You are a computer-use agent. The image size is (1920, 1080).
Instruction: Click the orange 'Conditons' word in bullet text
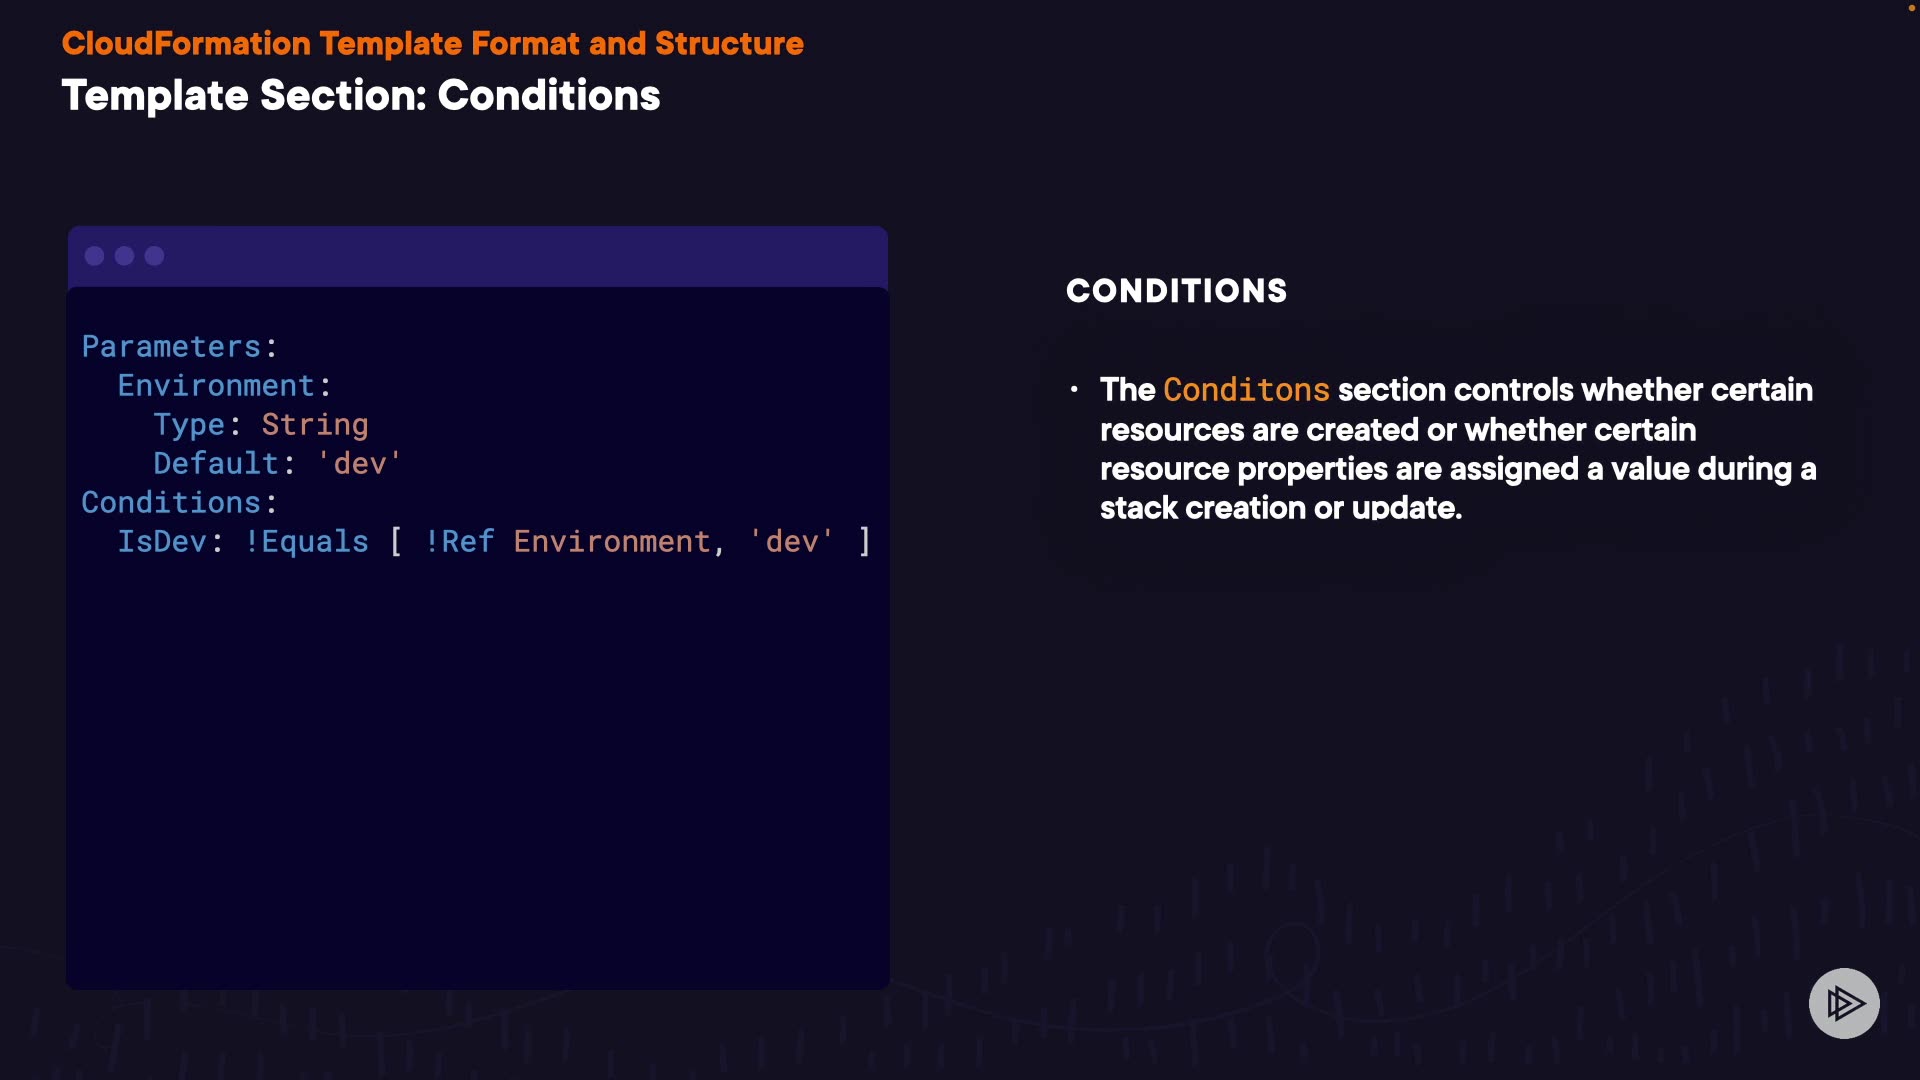coord(1246,389)
